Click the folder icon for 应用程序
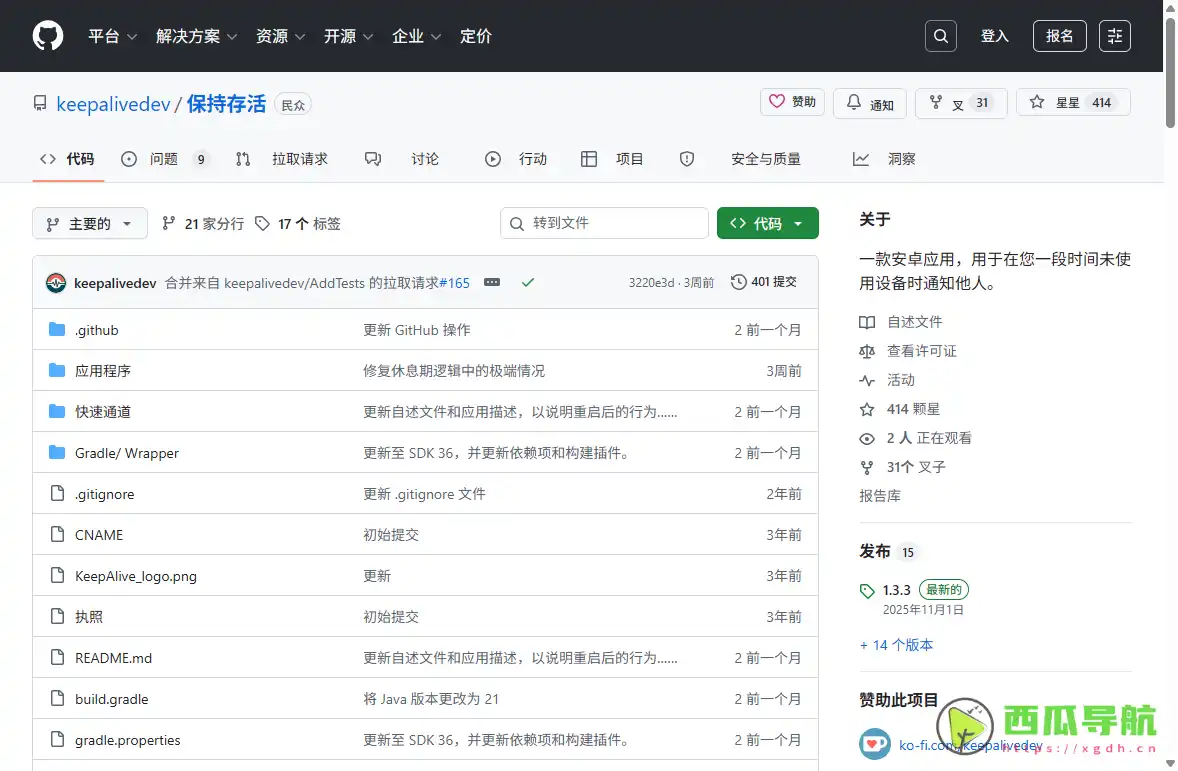This screenshot has height=771, width=1178. click(56, 370)
